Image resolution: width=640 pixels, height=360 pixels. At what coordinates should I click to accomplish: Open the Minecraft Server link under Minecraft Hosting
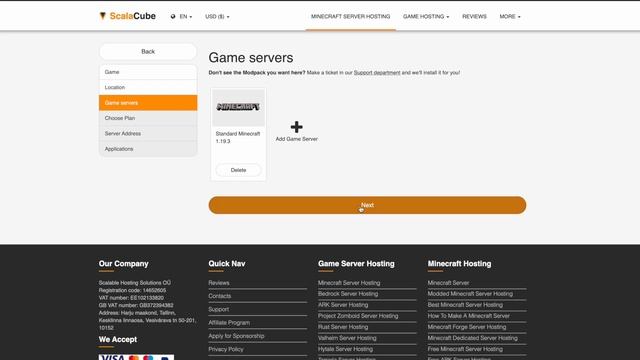tap(448, 283)
